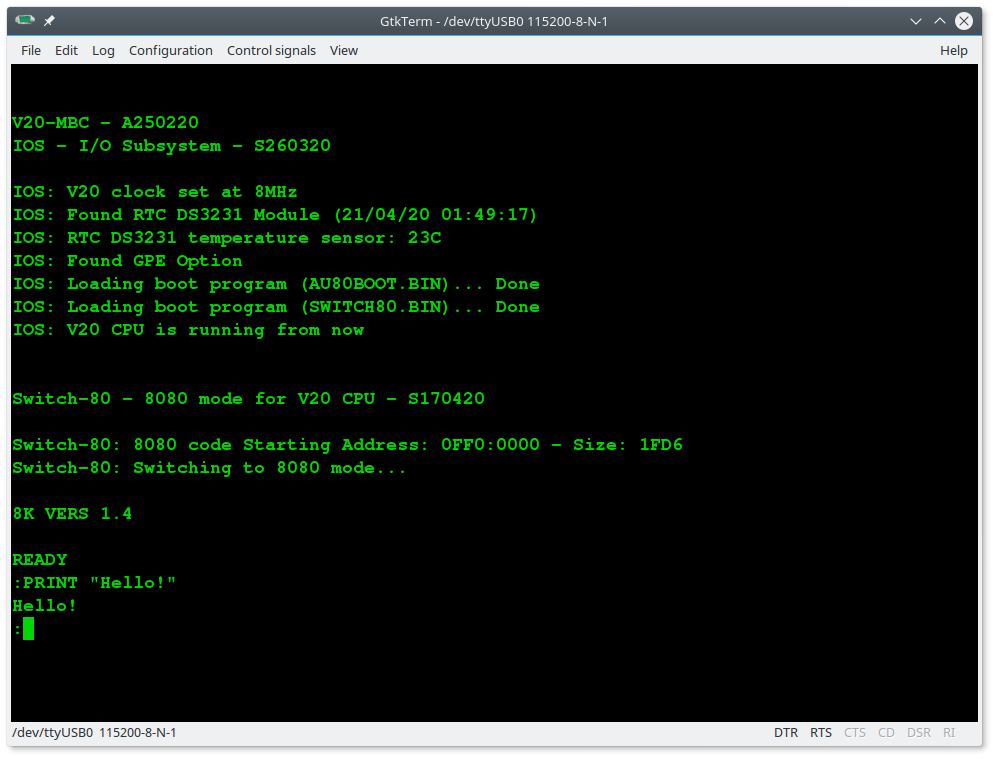The width and height of the screenshot is (995, 759).
Task: Click the 'Switching to 8080 mode...' line
Action: (209, 468)
